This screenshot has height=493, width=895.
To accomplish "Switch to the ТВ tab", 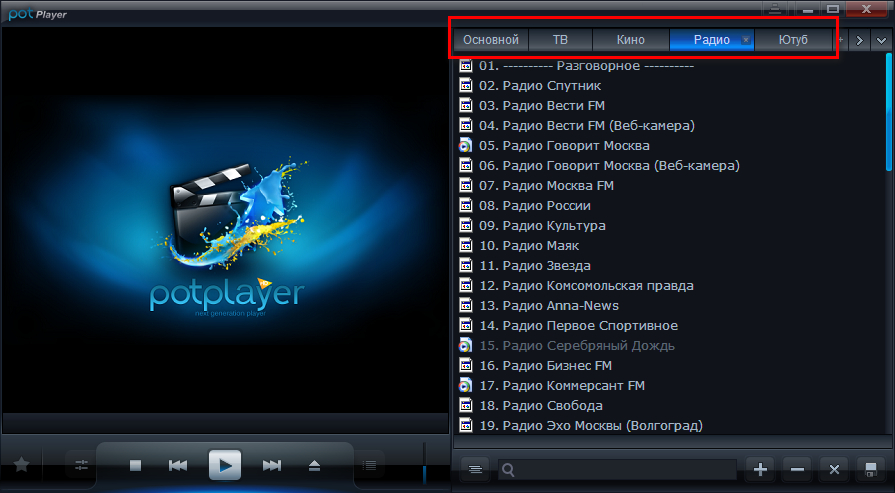I will pyautogui.click(x=560, y=40).
